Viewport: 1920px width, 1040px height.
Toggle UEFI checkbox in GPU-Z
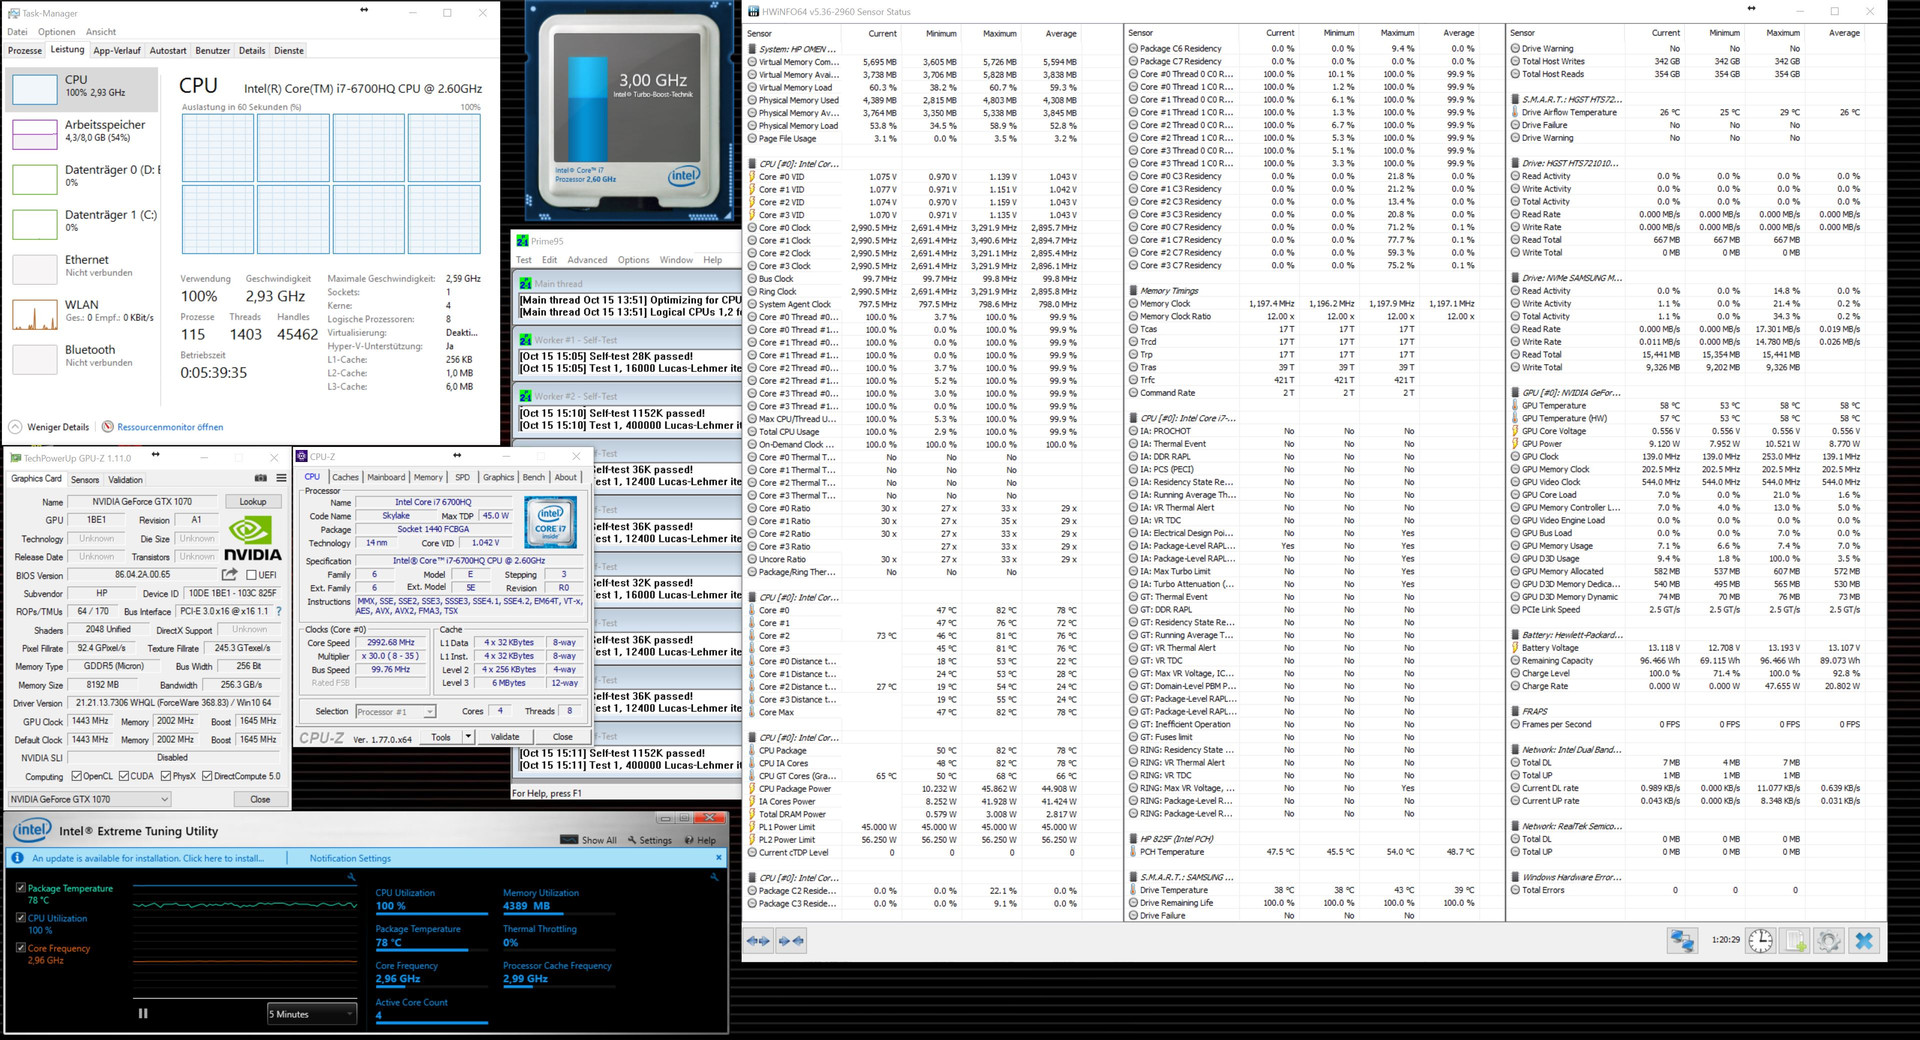click(252, 575)
